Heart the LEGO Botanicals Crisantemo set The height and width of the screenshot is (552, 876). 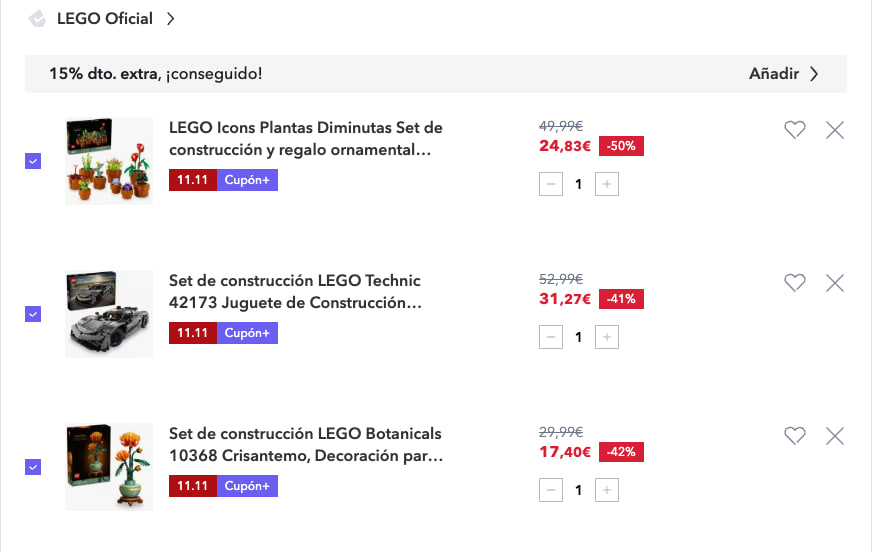point(795,436)
